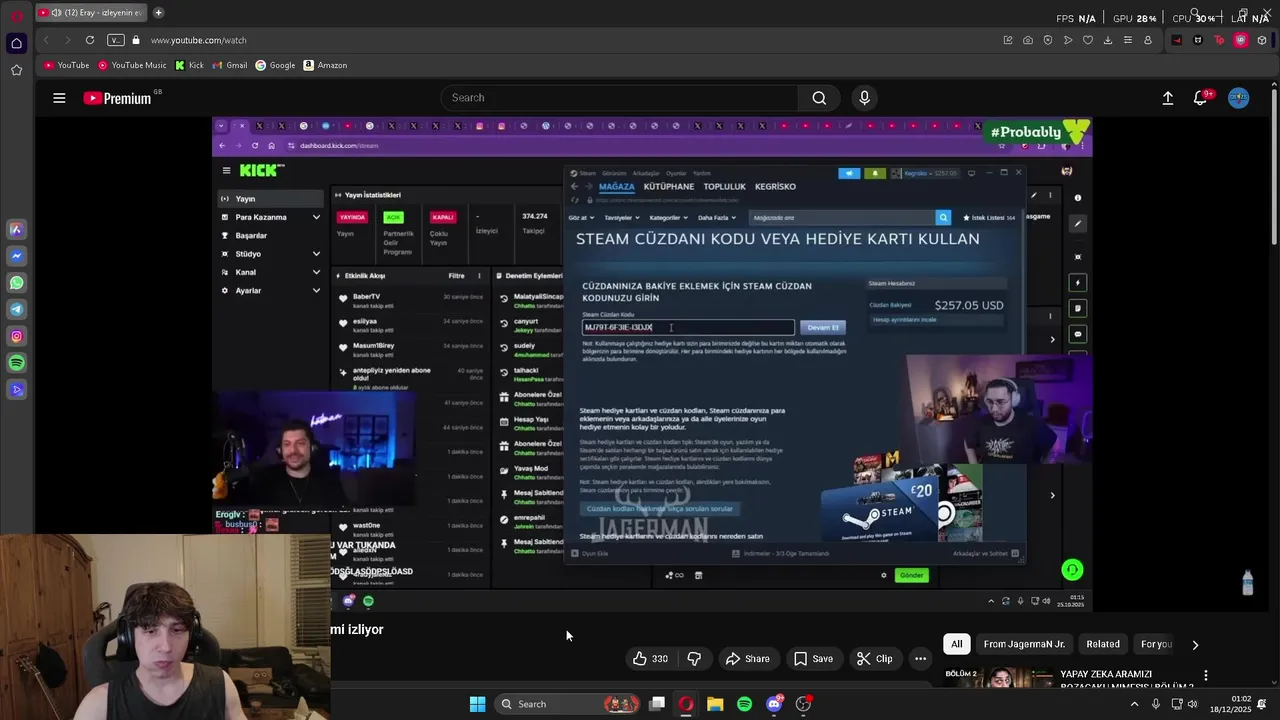The width and height of the screenshot is (1280, 720).
Task: Click the Gönder button in Kick chat
Action: point(912,575)
